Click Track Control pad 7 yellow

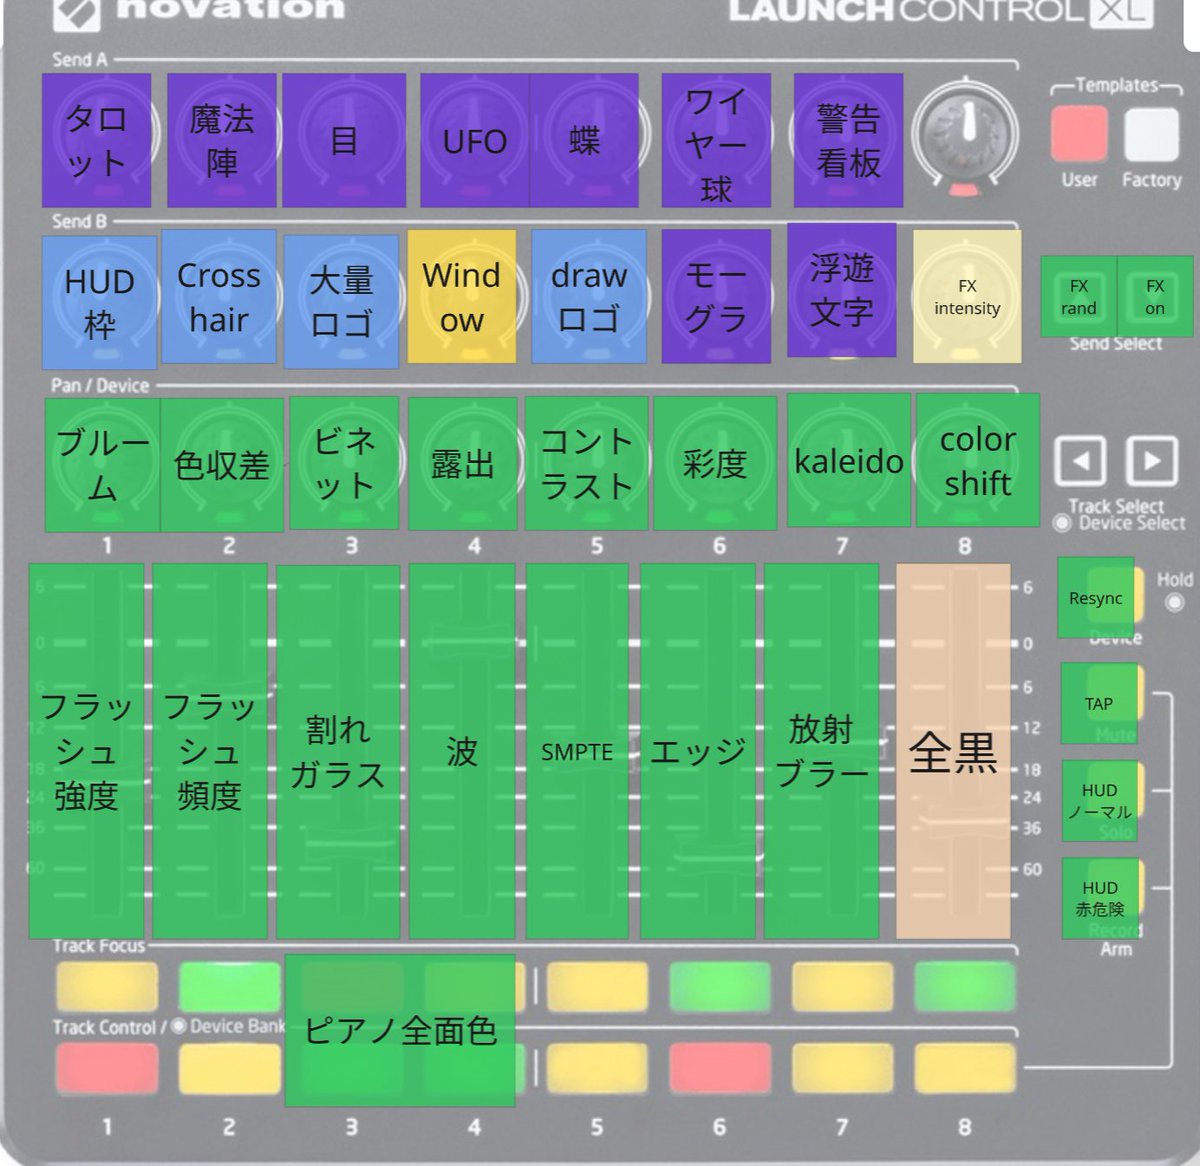pyautogui.click(x=842, y=1068)
